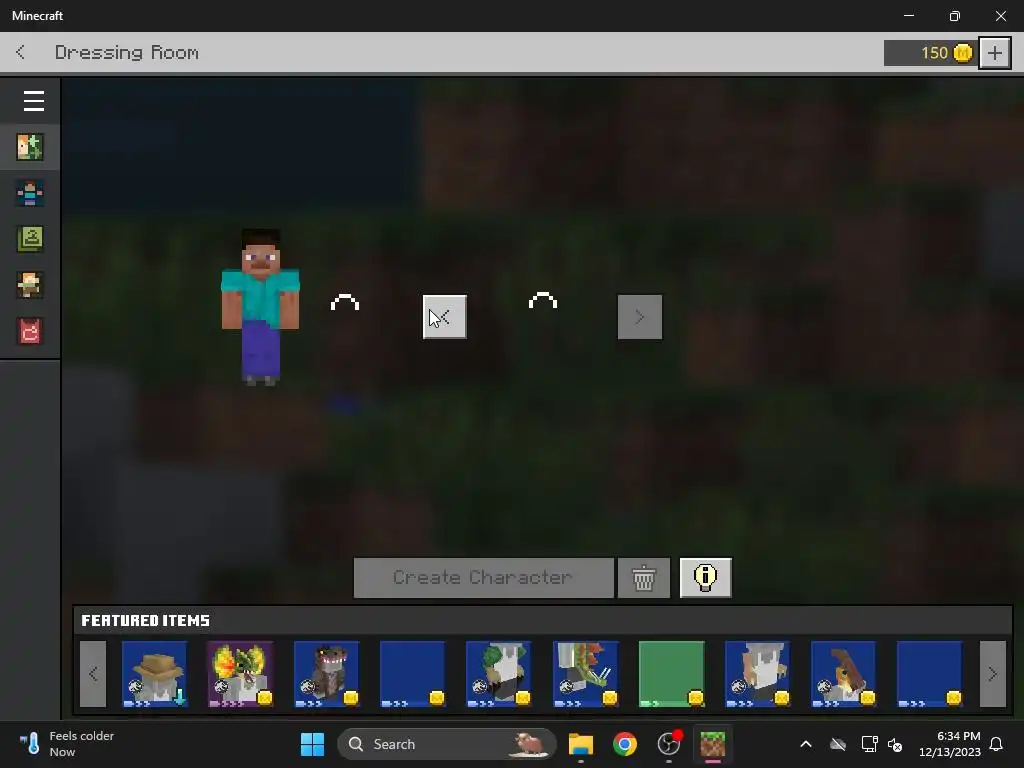
Task: Delete the character with the trash can
Action: click(x=644, y=577)
